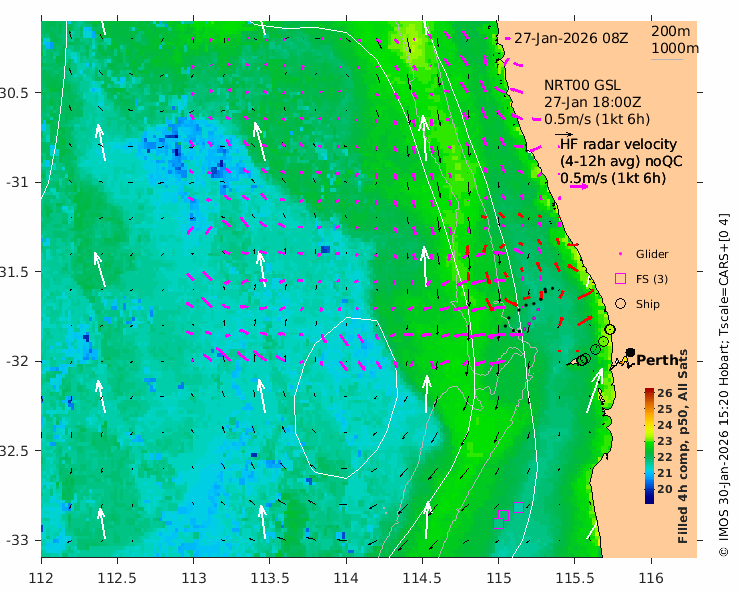Click the Glider legend magenta dot
The image size is (740, 592).
tap(620, 254)
